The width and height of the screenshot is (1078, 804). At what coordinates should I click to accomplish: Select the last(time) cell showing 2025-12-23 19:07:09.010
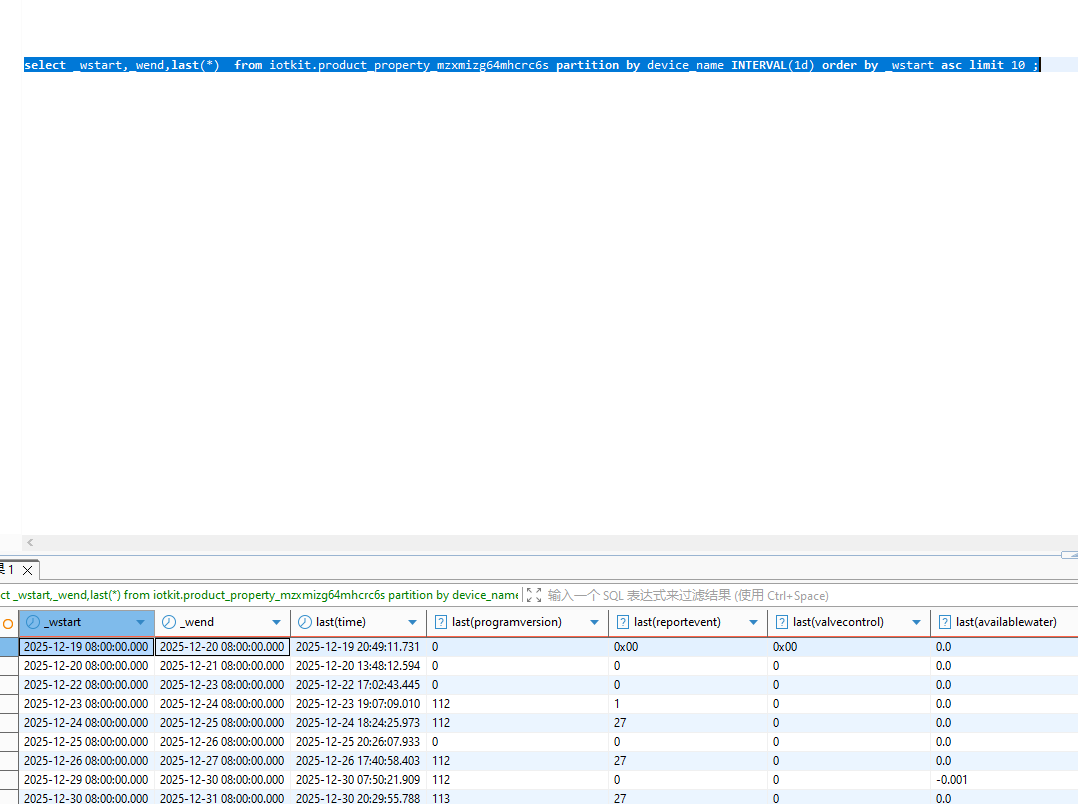358,704
